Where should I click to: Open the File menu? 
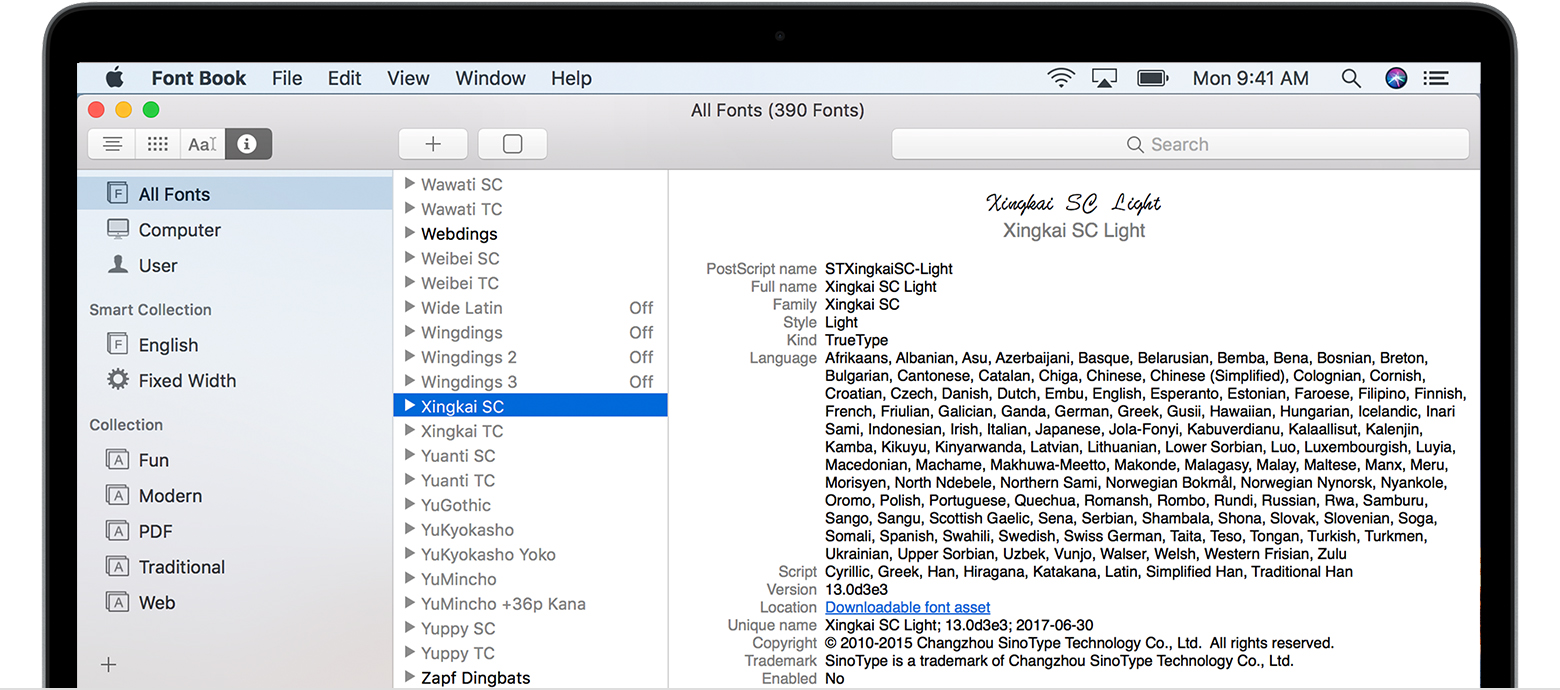[x=287, y=78]
